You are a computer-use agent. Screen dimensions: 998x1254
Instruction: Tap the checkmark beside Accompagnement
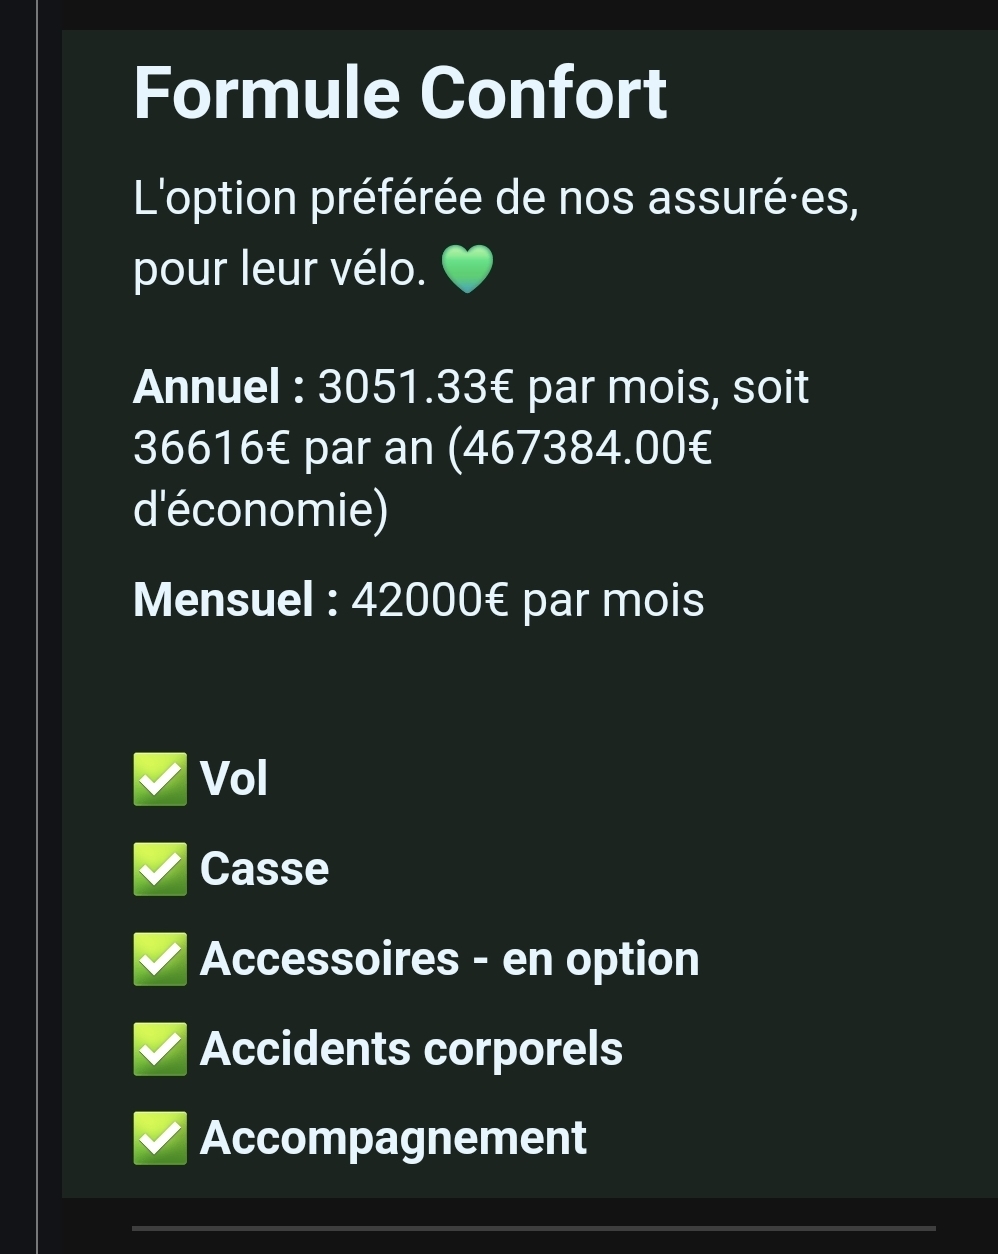tap(160, 1138)
